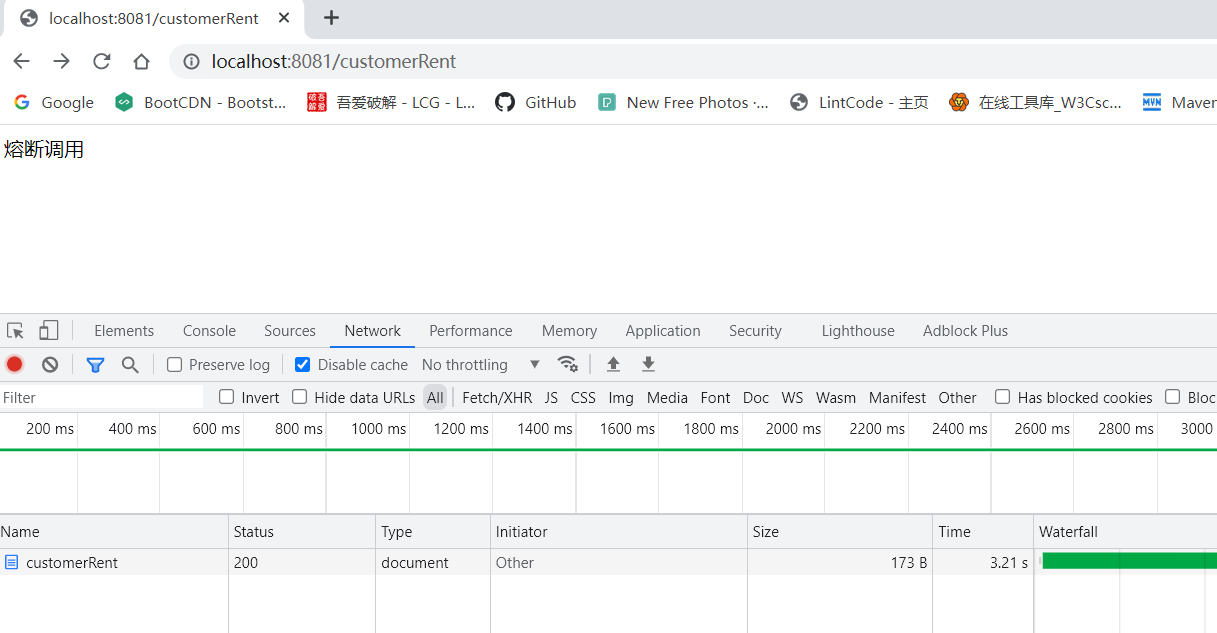This screenshot has height=633, width=1217.
Task: Click the import HAR file upload icon
Action: point(614,365)
